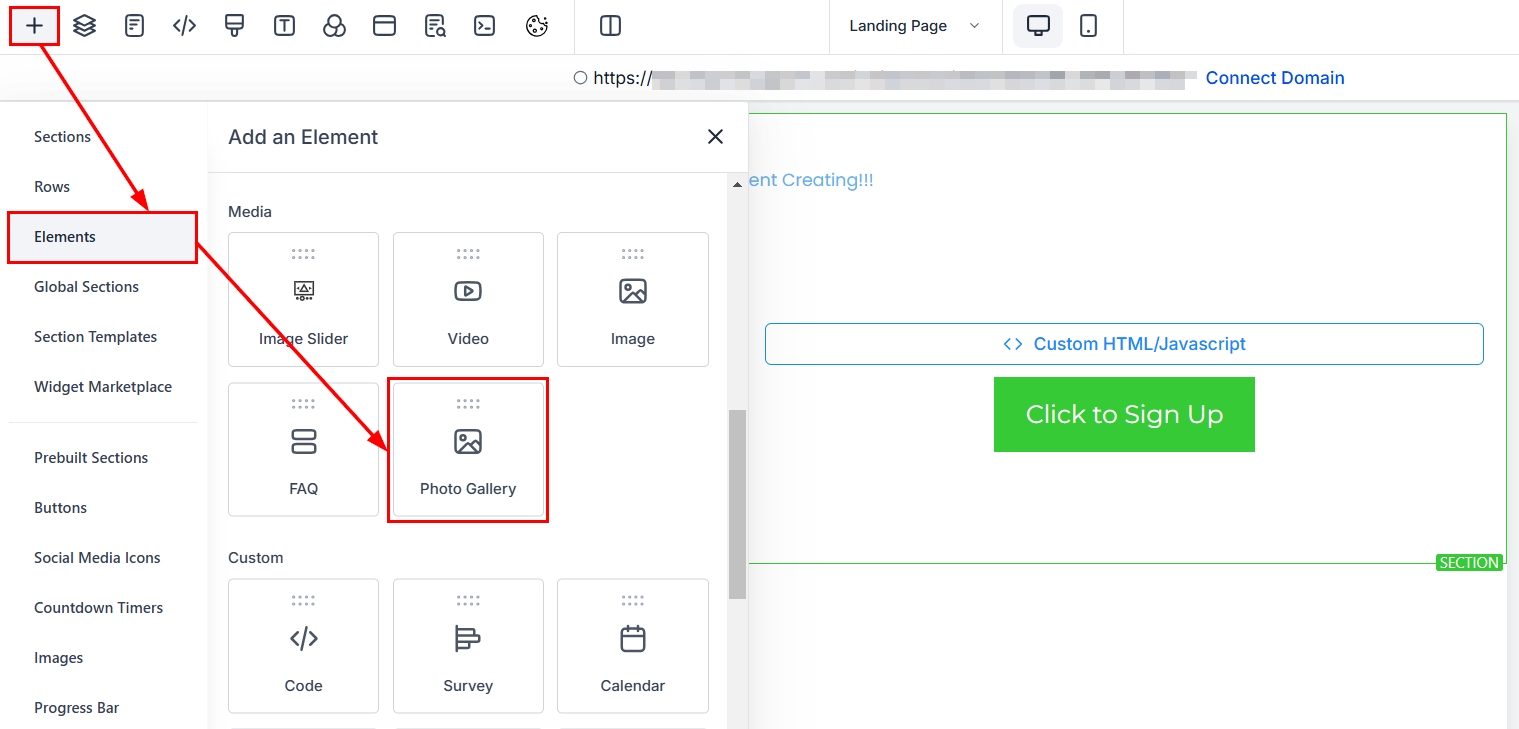The width and height of the screenshot is (1519, 729).
Task: Switch to mobile preview mode
Action: [x=1089, y=26]
